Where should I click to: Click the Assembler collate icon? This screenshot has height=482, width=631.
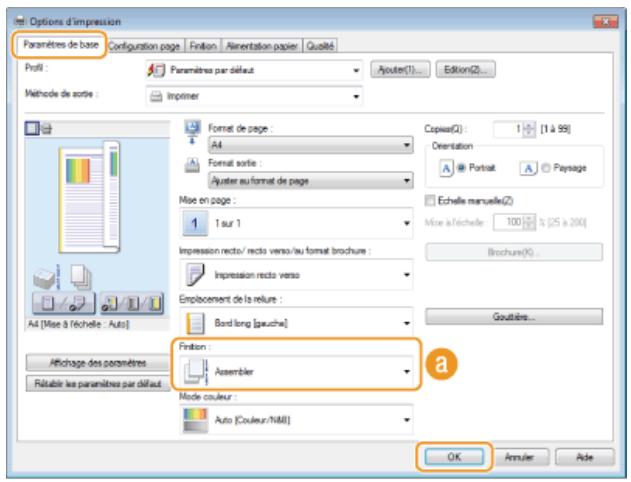point(196,371)
